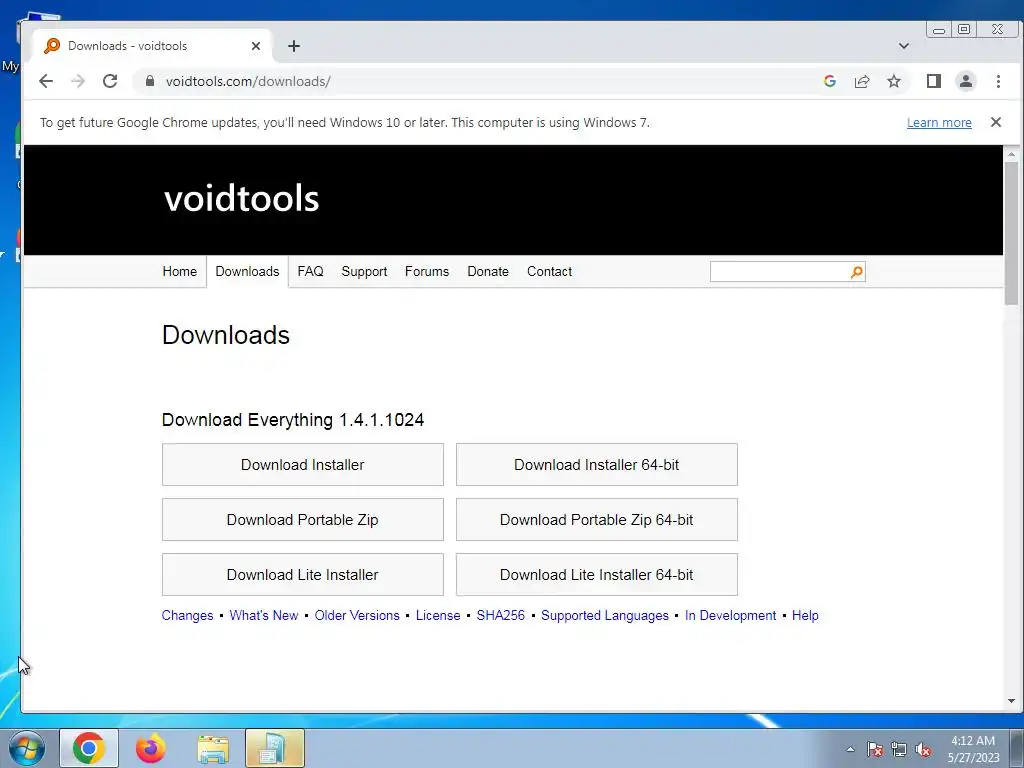Click Chrome icon in taskbar

[89, 748]
